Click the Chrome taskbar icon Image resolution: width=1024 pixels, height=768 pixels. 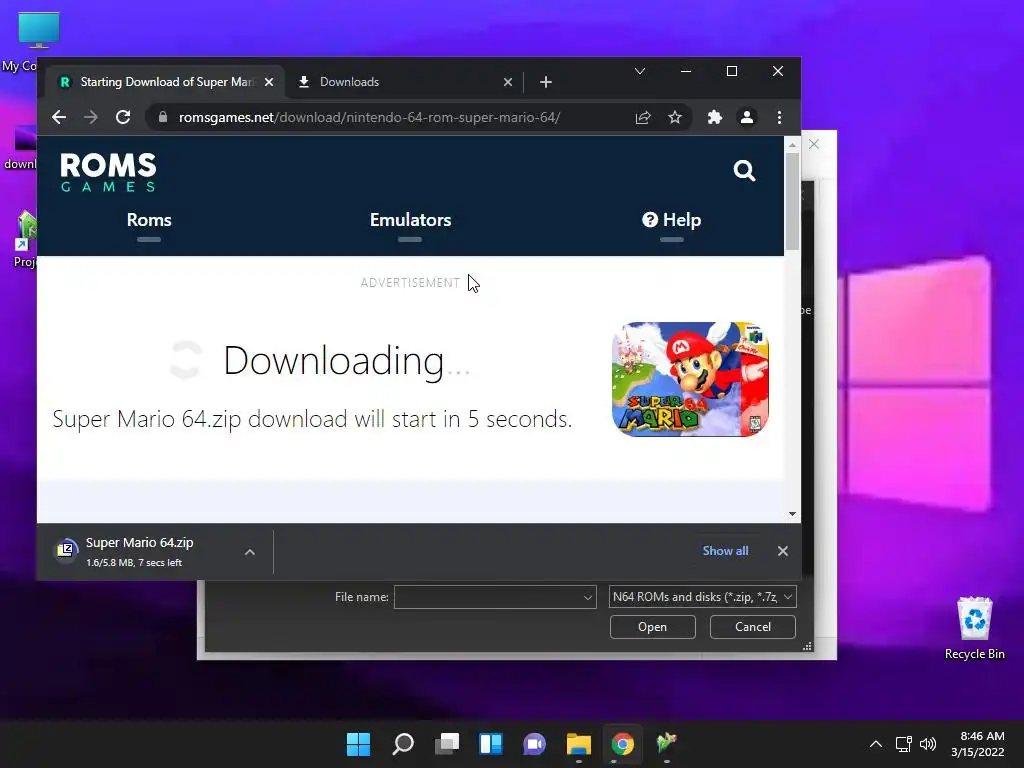(622, 744)
